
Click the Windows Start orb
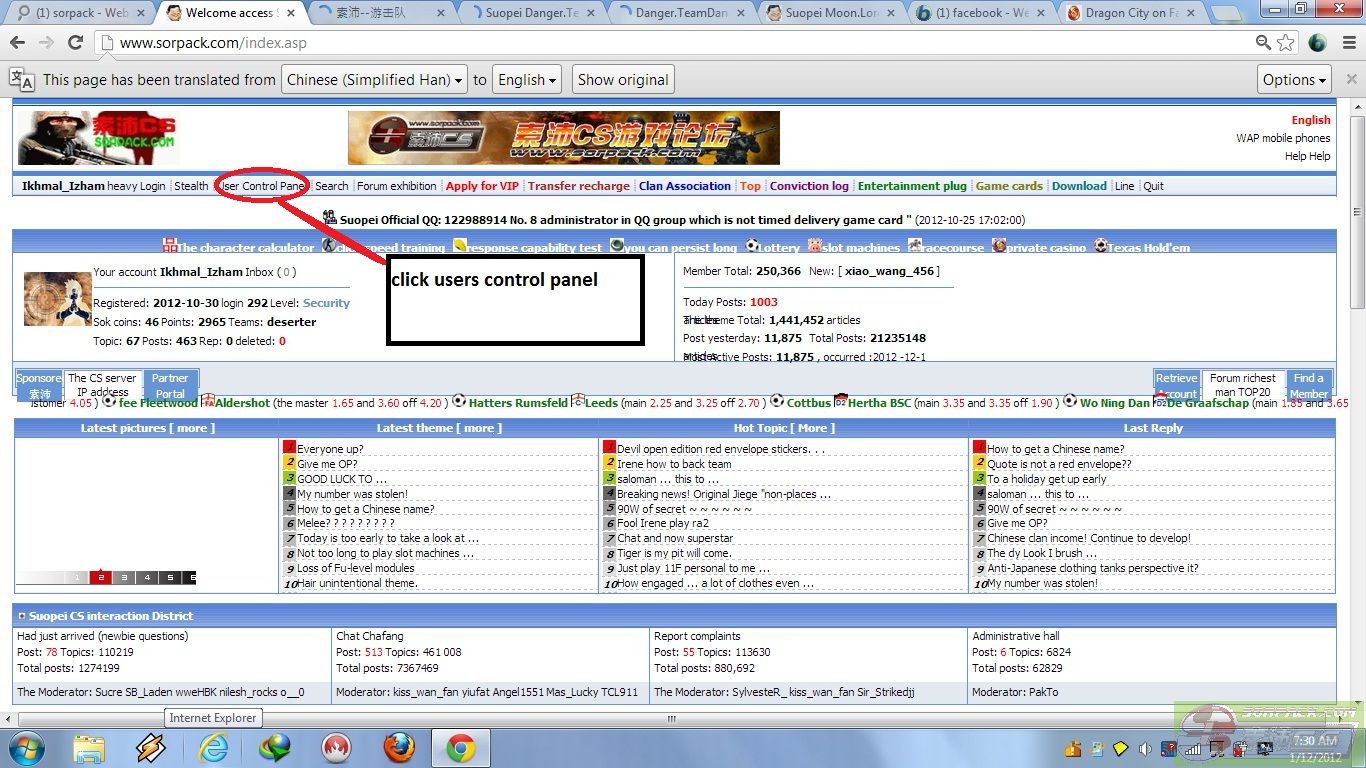coord(26,747)
